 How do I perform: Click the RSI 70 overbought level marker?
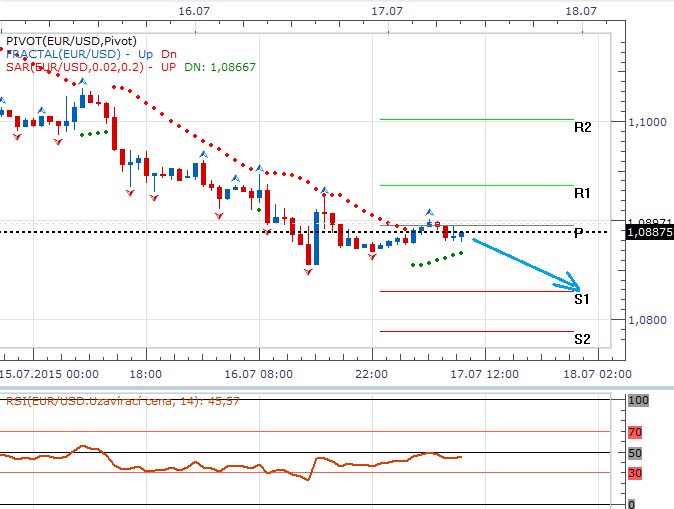click(636, 432)
